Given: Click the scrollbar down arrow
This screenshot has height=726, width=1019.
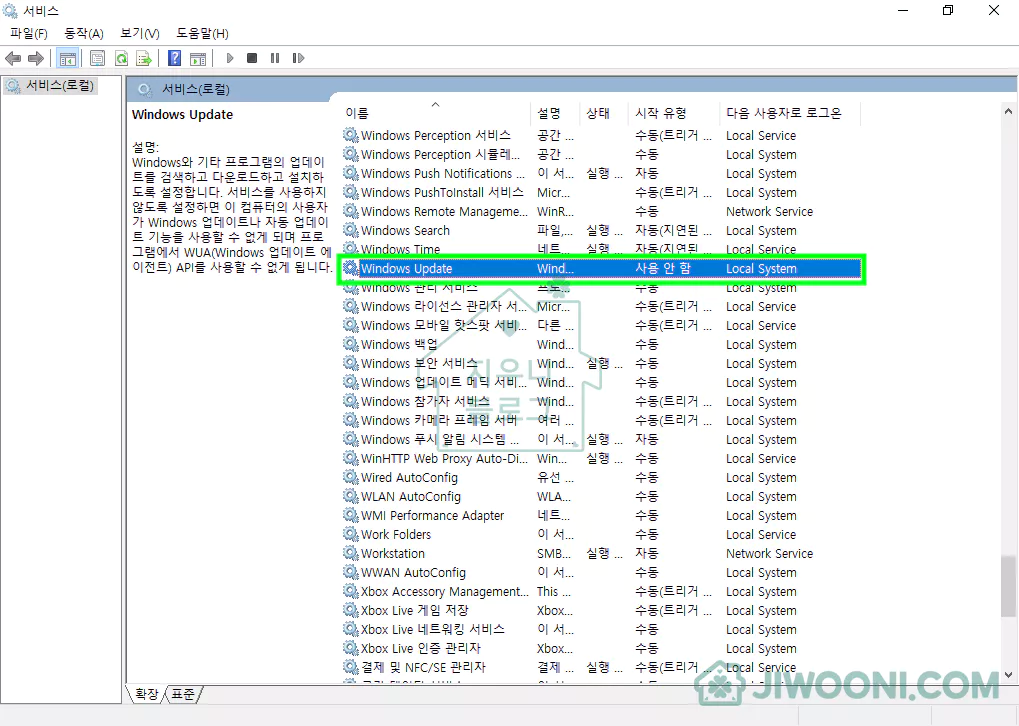Looking at the screenshot, I should 1008,675.
